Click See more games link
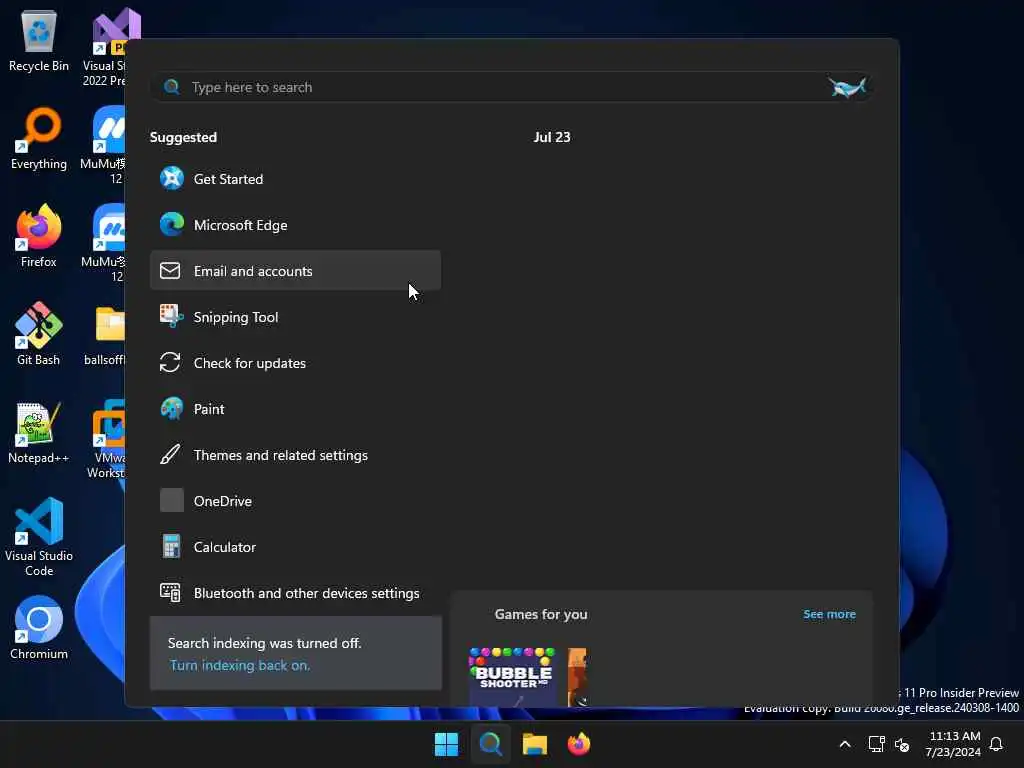 coord(829,614)
